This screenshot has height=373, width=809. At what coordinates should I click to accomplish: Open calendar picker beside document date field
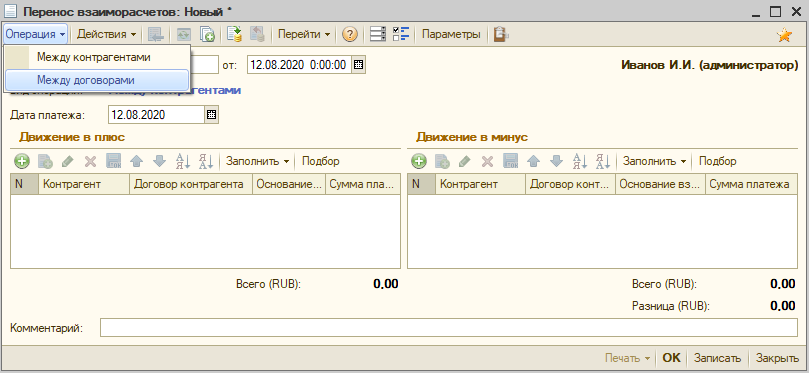(359, 65)
